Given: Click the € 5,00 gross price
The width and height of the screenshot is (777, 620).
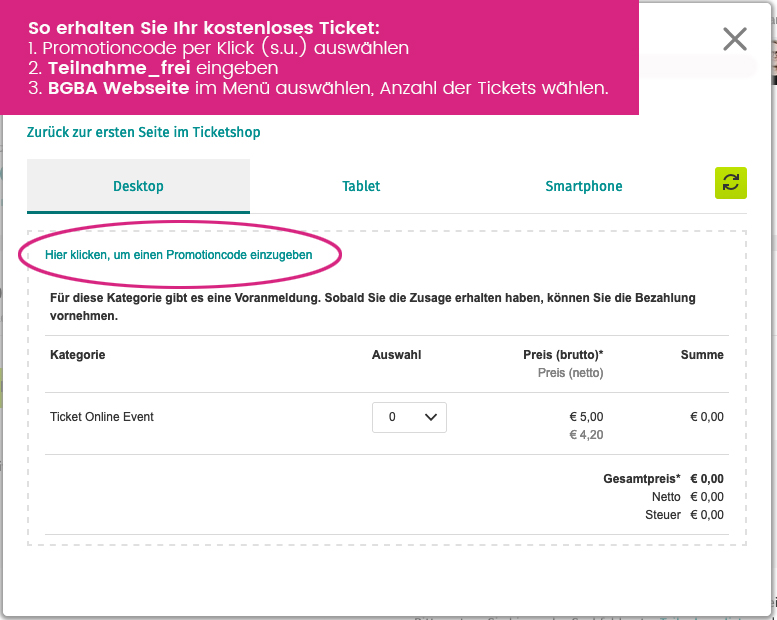Looking at the screenshot, I should coord(586,417).
